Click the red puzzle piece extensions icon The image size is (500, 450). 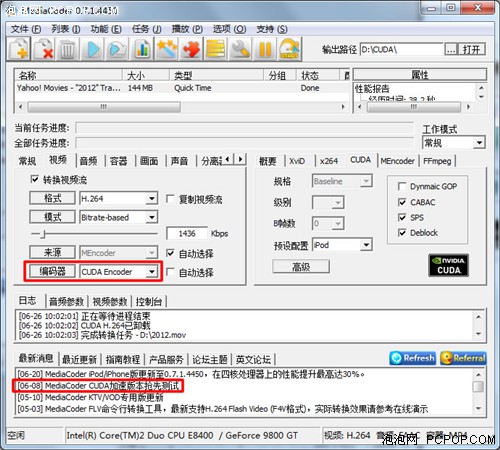191,49
